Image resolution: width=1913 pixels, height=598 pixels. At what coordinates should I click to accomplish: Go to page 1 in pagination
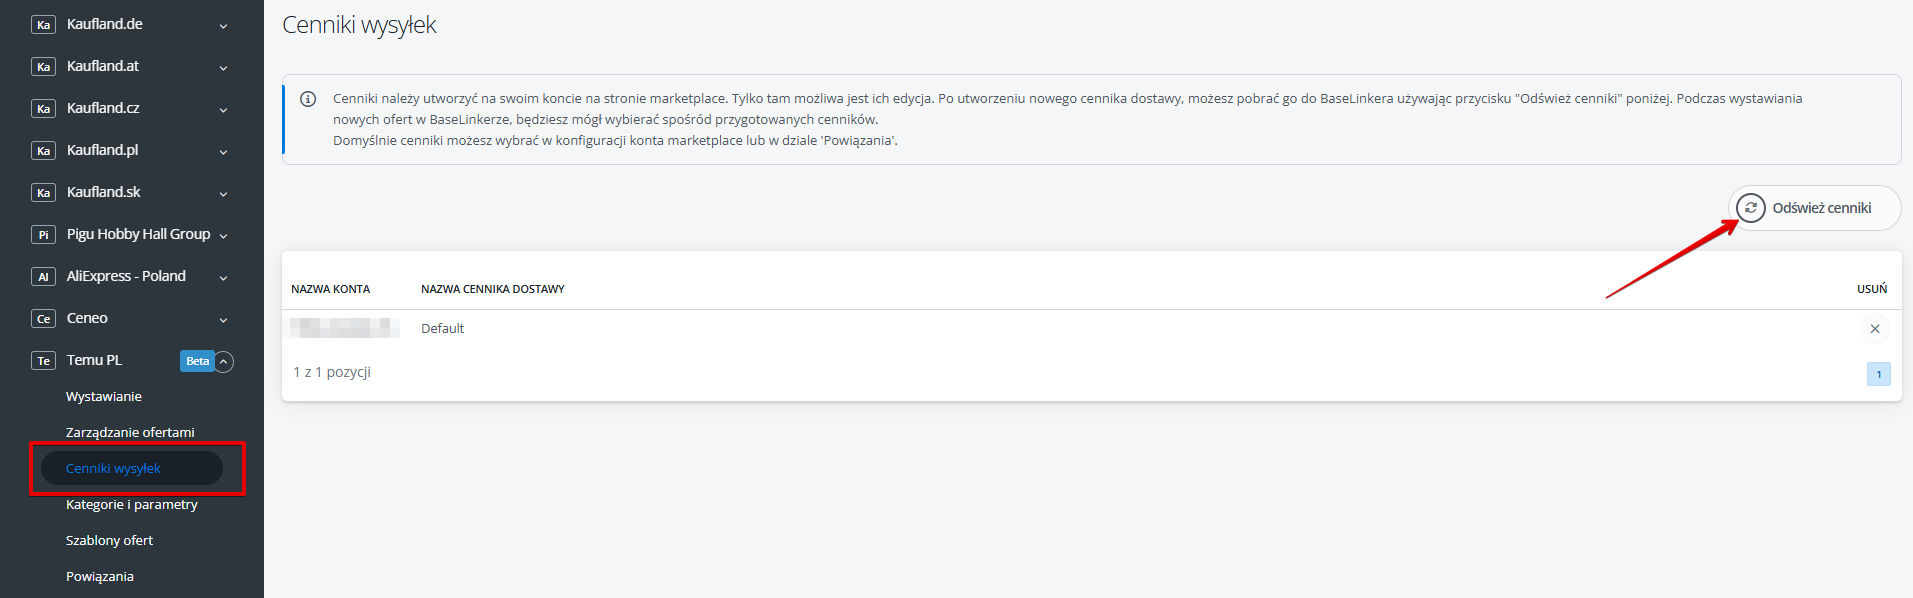[x=1878, y=374]
